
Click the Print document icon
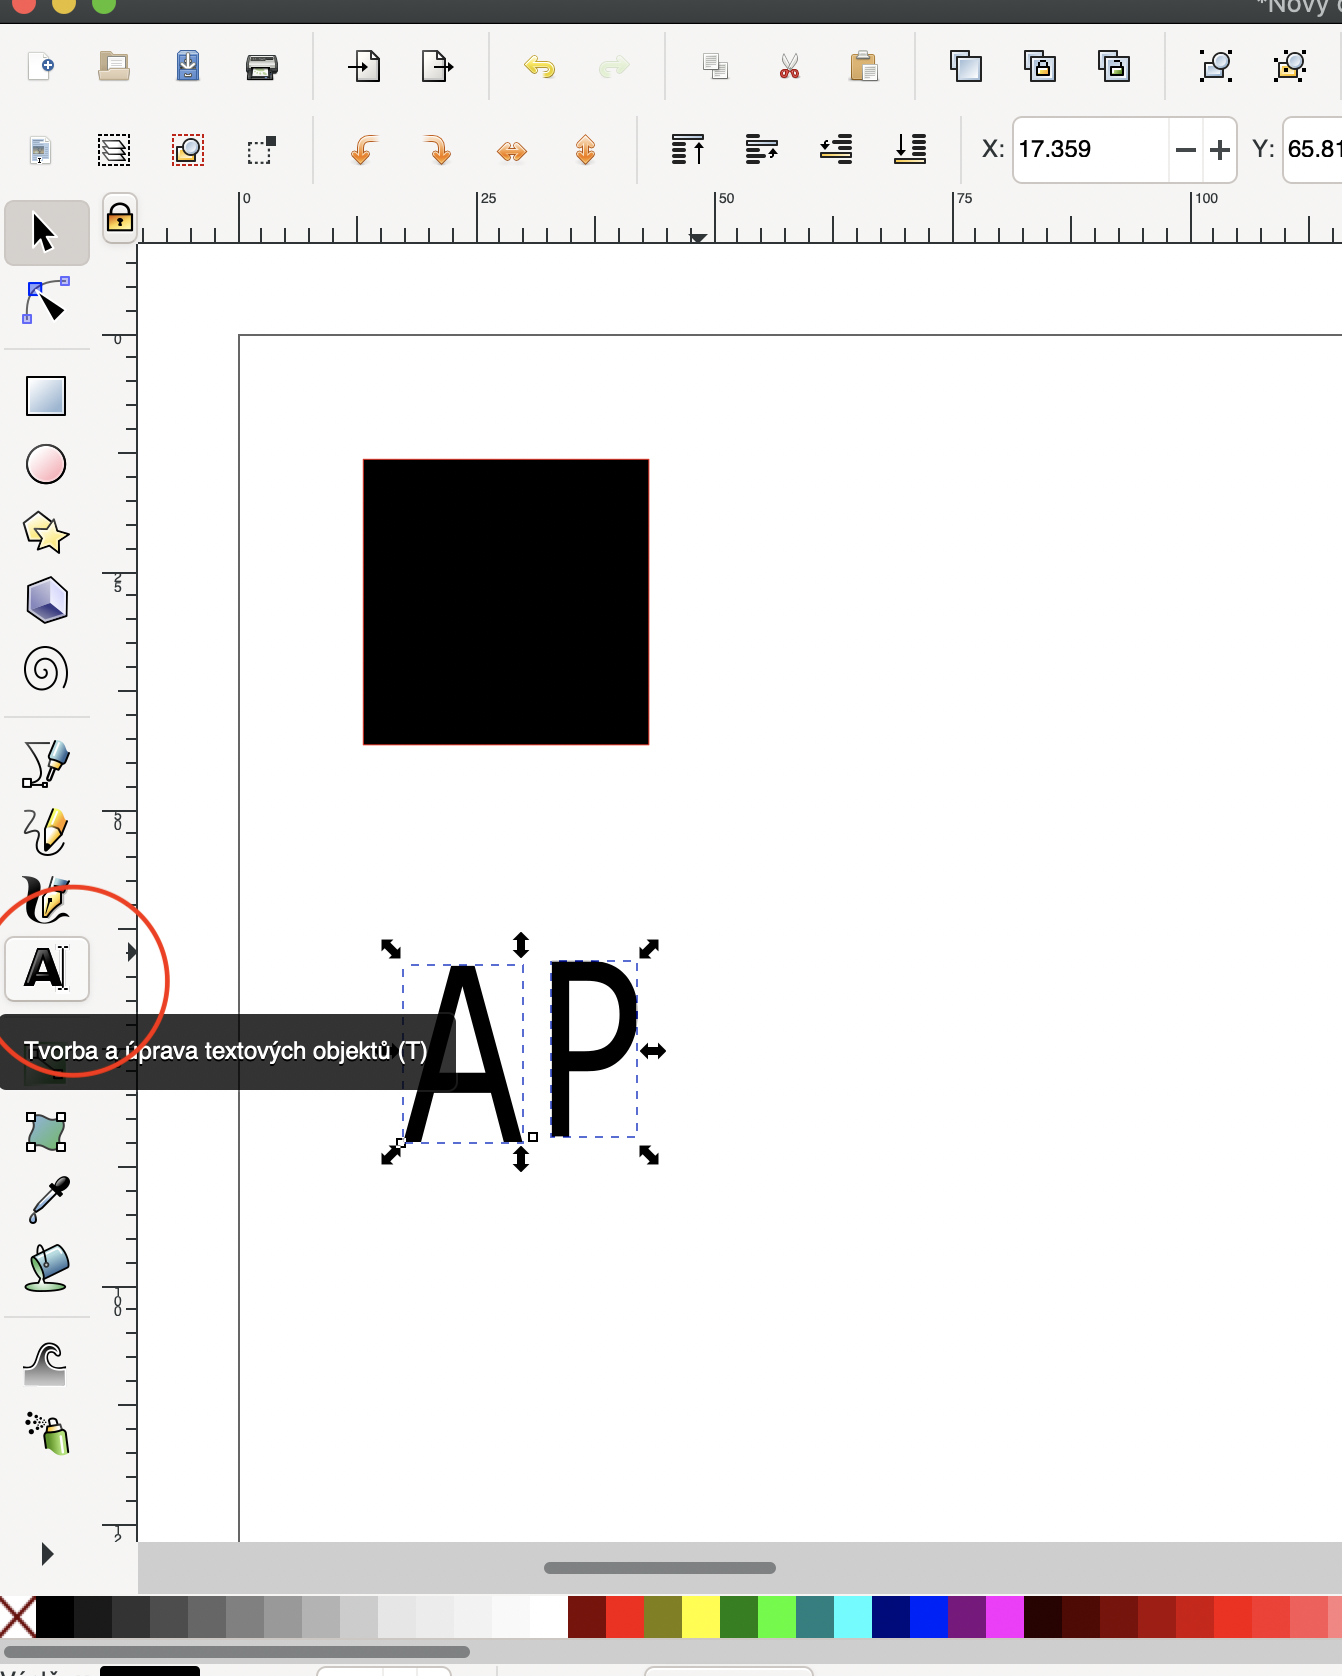point(262,67)
